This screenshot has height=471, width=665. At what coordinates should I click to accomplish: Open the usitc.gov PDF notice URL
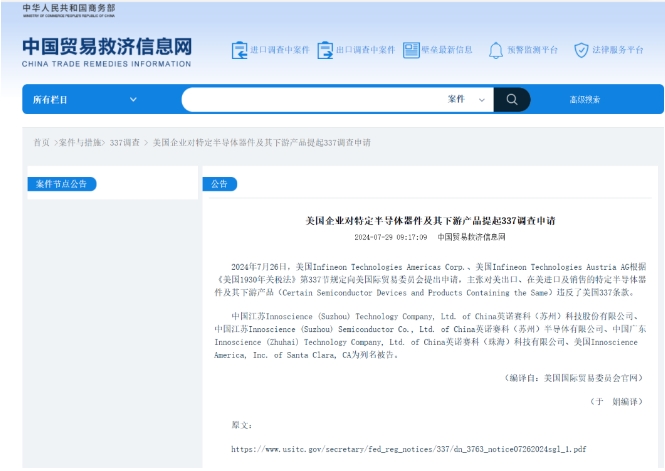(x=409, y=449)
